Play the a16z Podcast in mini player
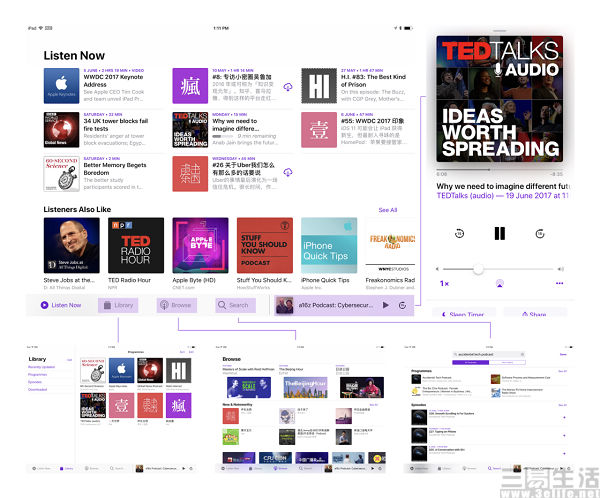The width and height of the screenshot is (600, 498). coord(386,305)
